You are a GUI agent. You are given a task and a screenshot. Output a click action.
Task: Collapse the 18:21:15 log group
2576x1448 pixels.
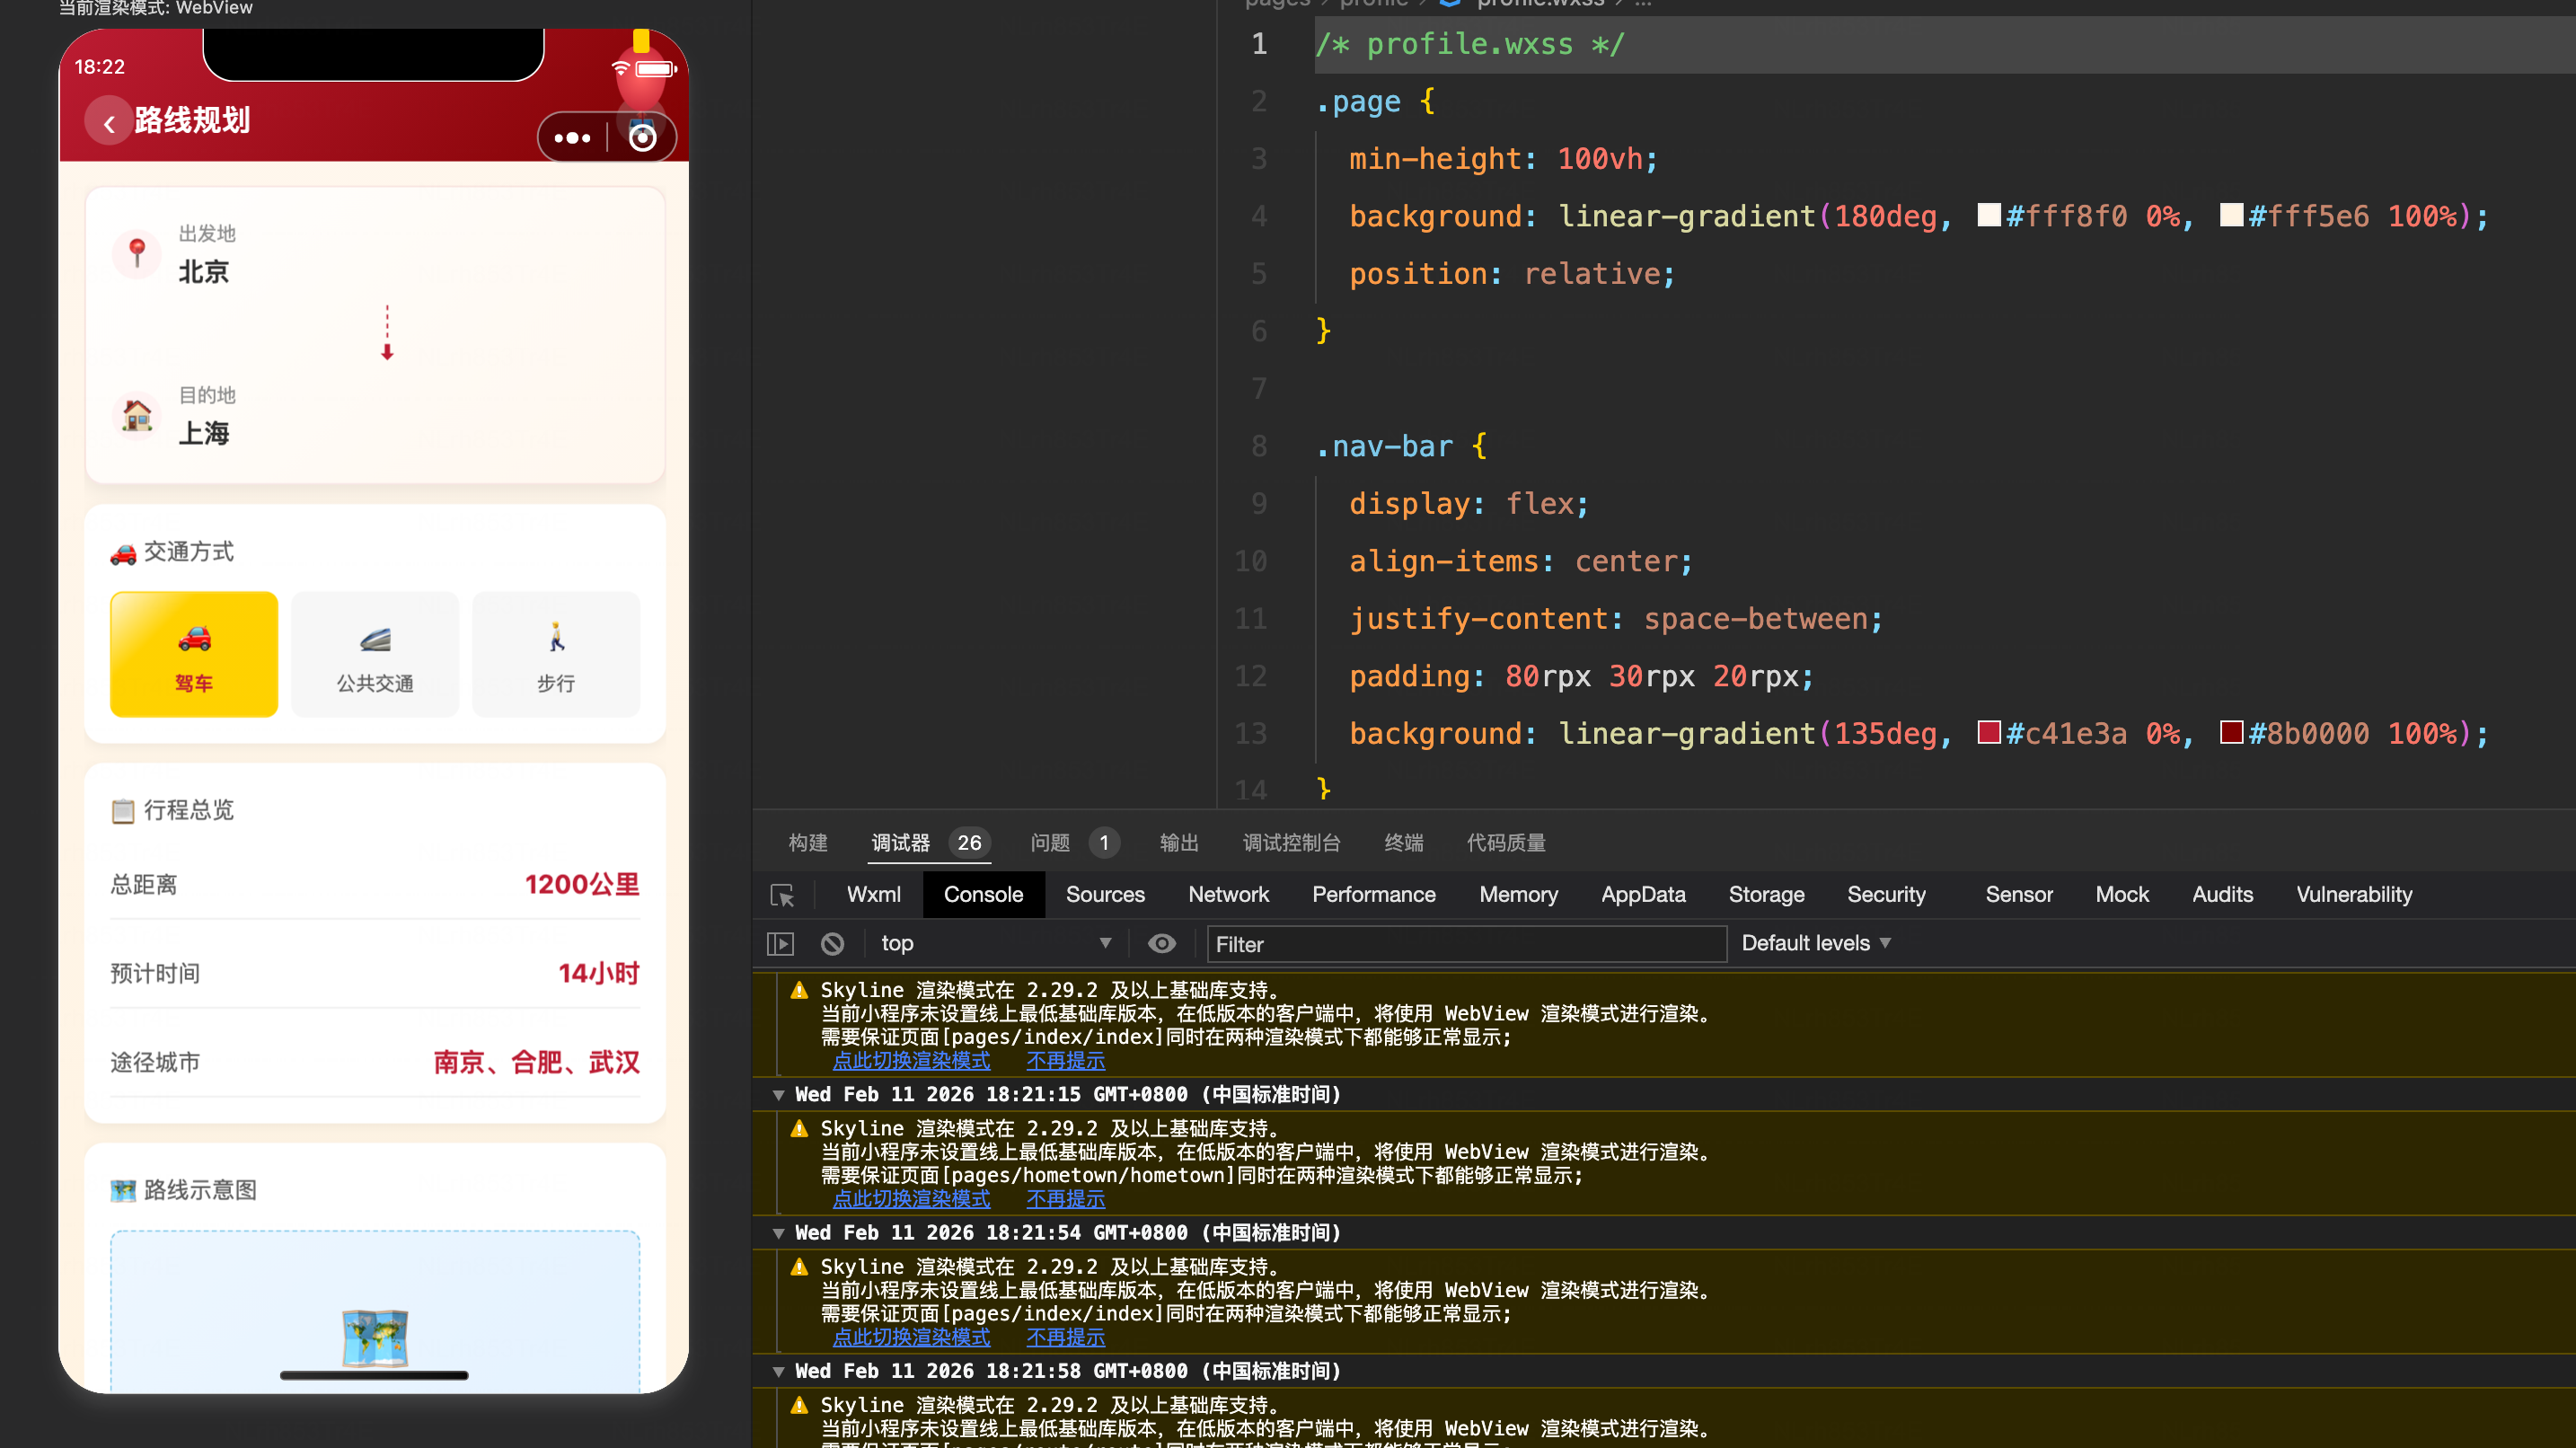point(778,1095)
